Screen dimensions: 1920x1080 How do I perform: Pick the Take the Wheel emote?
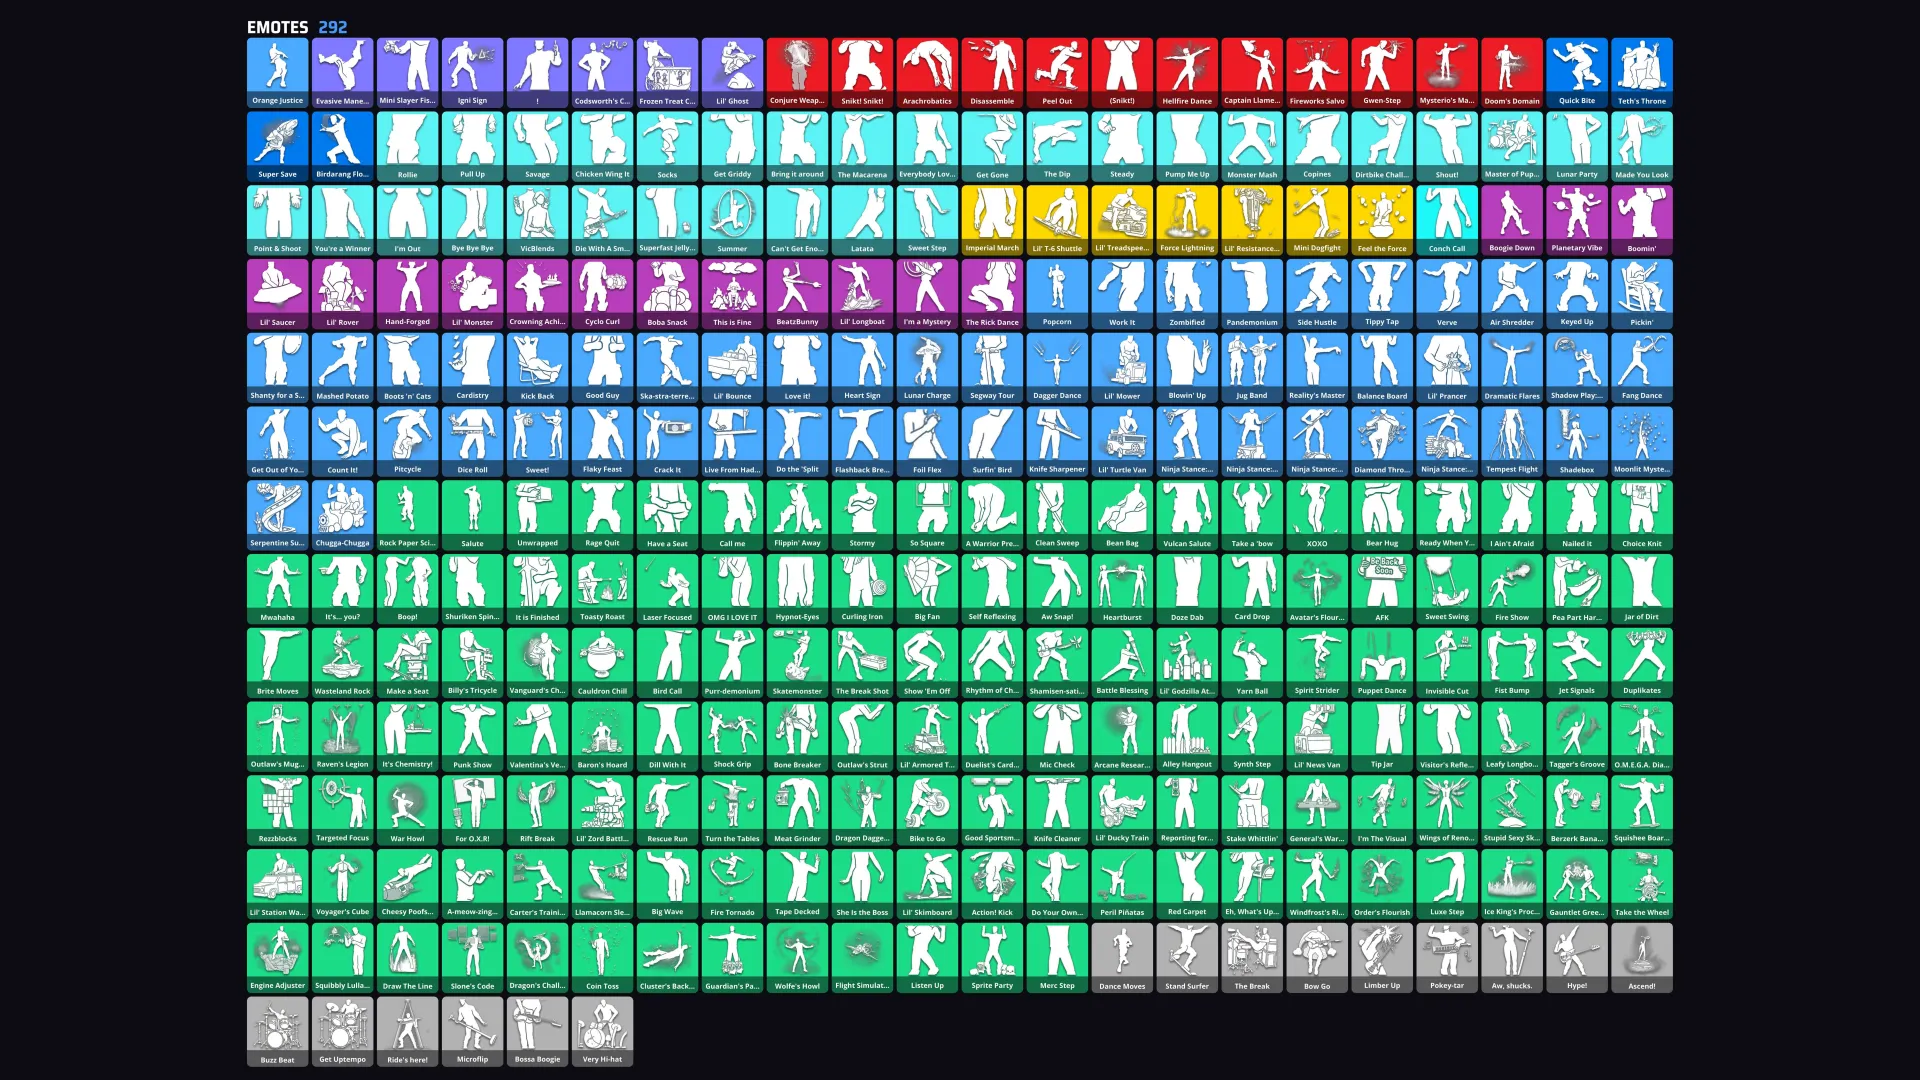click(x=1642, y=884)
